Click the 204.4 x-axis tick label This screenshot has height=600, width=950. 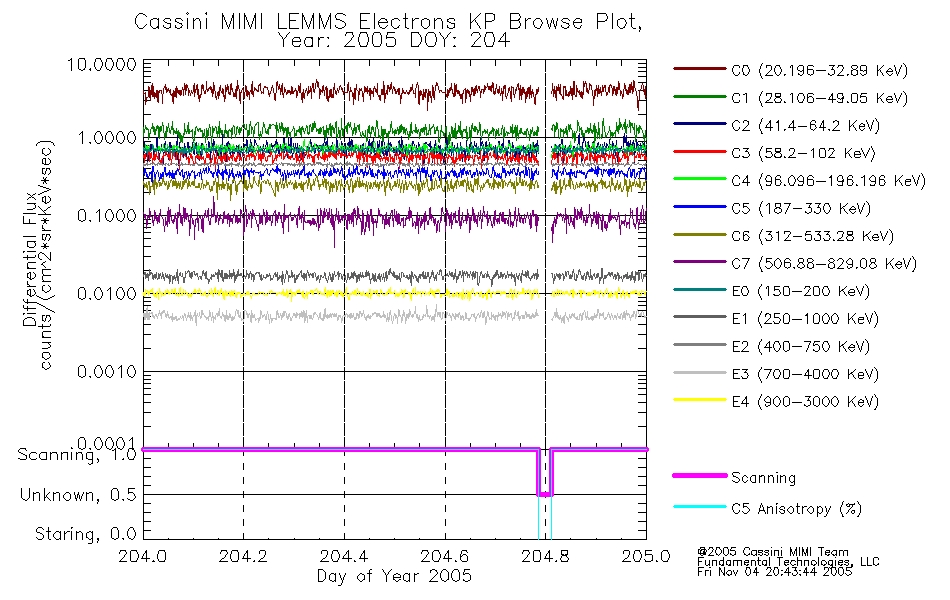tap(344, 556)
